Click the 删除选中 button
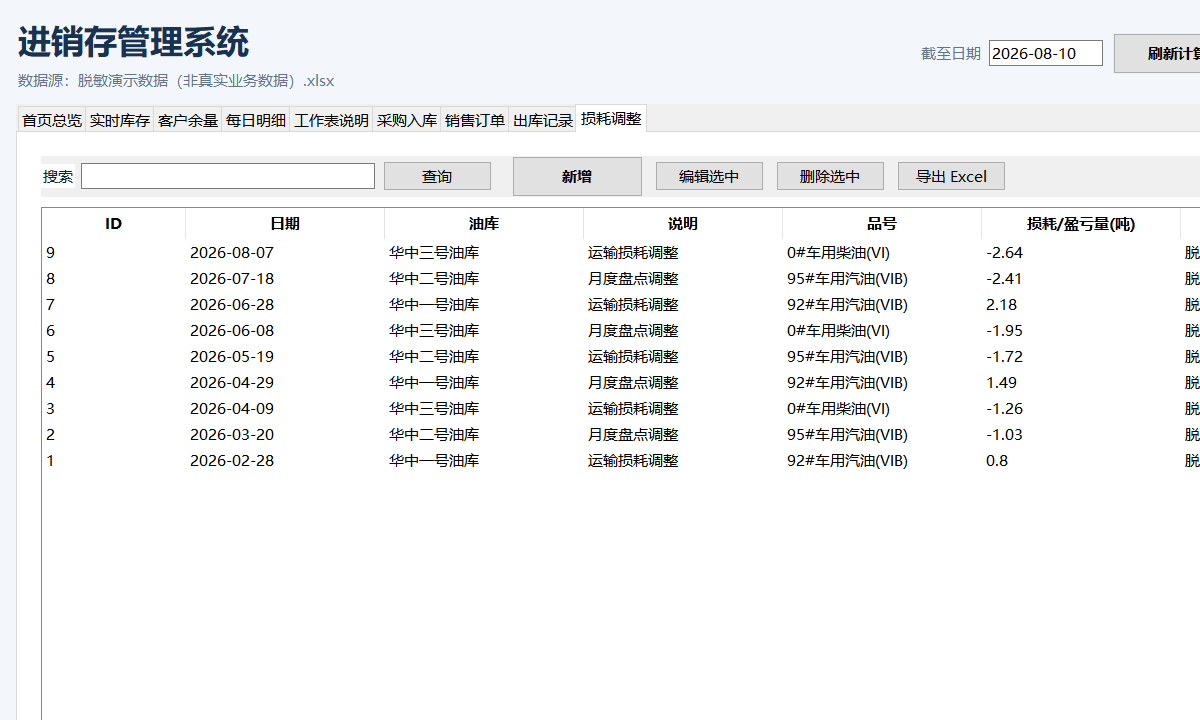Screen dimensions: 1200x720 (830, 176)
